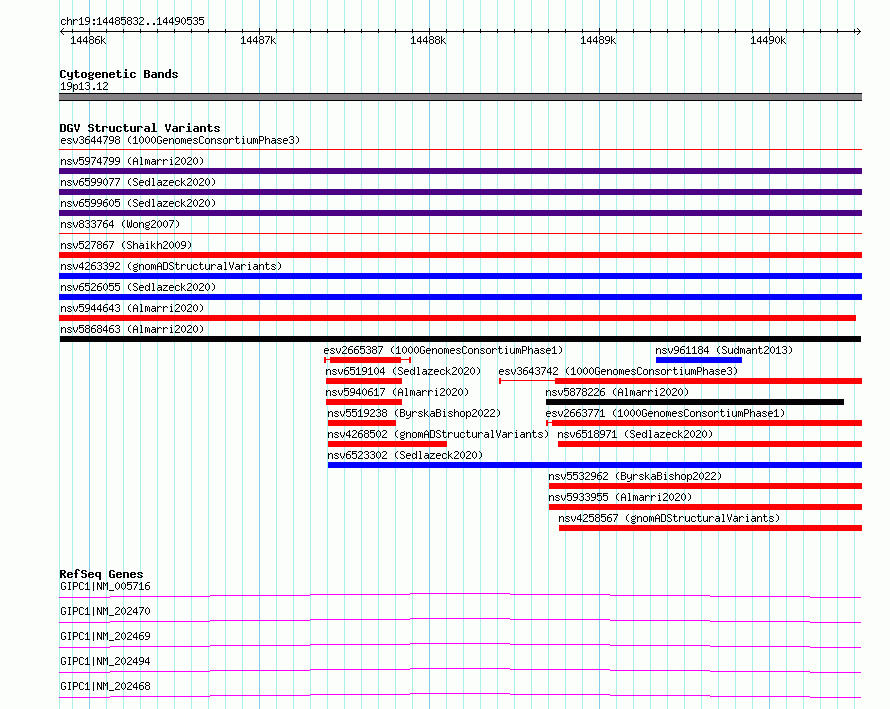Click esv3643742 1000GenomesConsortiumPhase3 label
890x709 pixels.
[x=618, y=371]
